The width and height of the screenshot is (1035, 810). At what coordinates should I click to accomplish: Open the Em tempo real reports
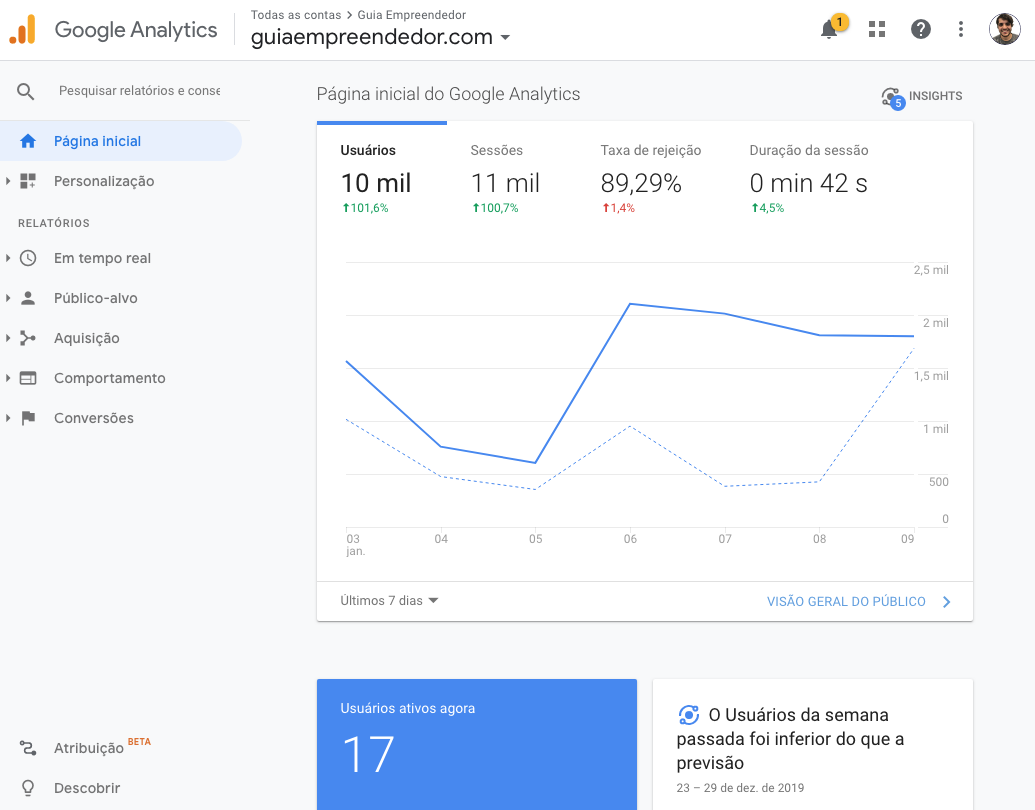pos(102,258)
